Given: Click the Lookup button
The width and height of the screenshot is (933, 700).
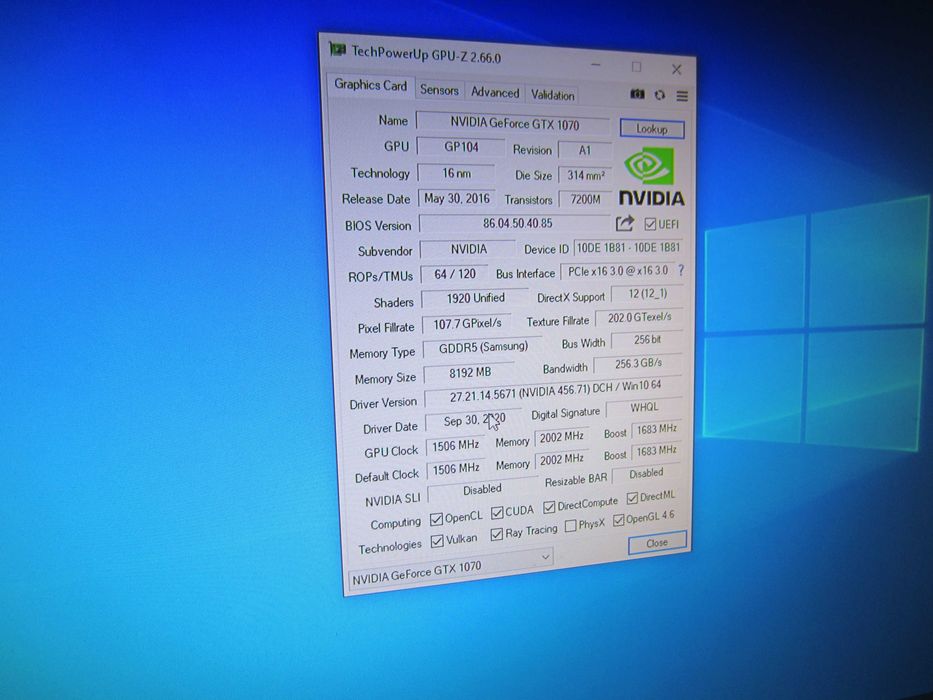Looking at the screenshot, I should (652, 129).
